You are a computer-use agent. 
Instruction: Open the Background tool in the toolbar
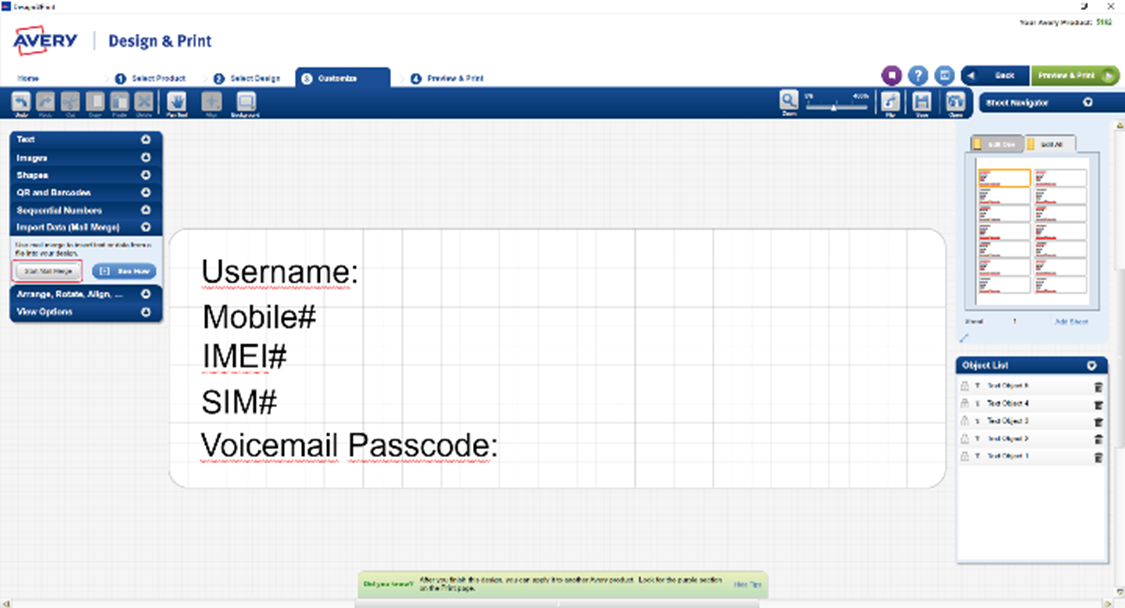246,101
